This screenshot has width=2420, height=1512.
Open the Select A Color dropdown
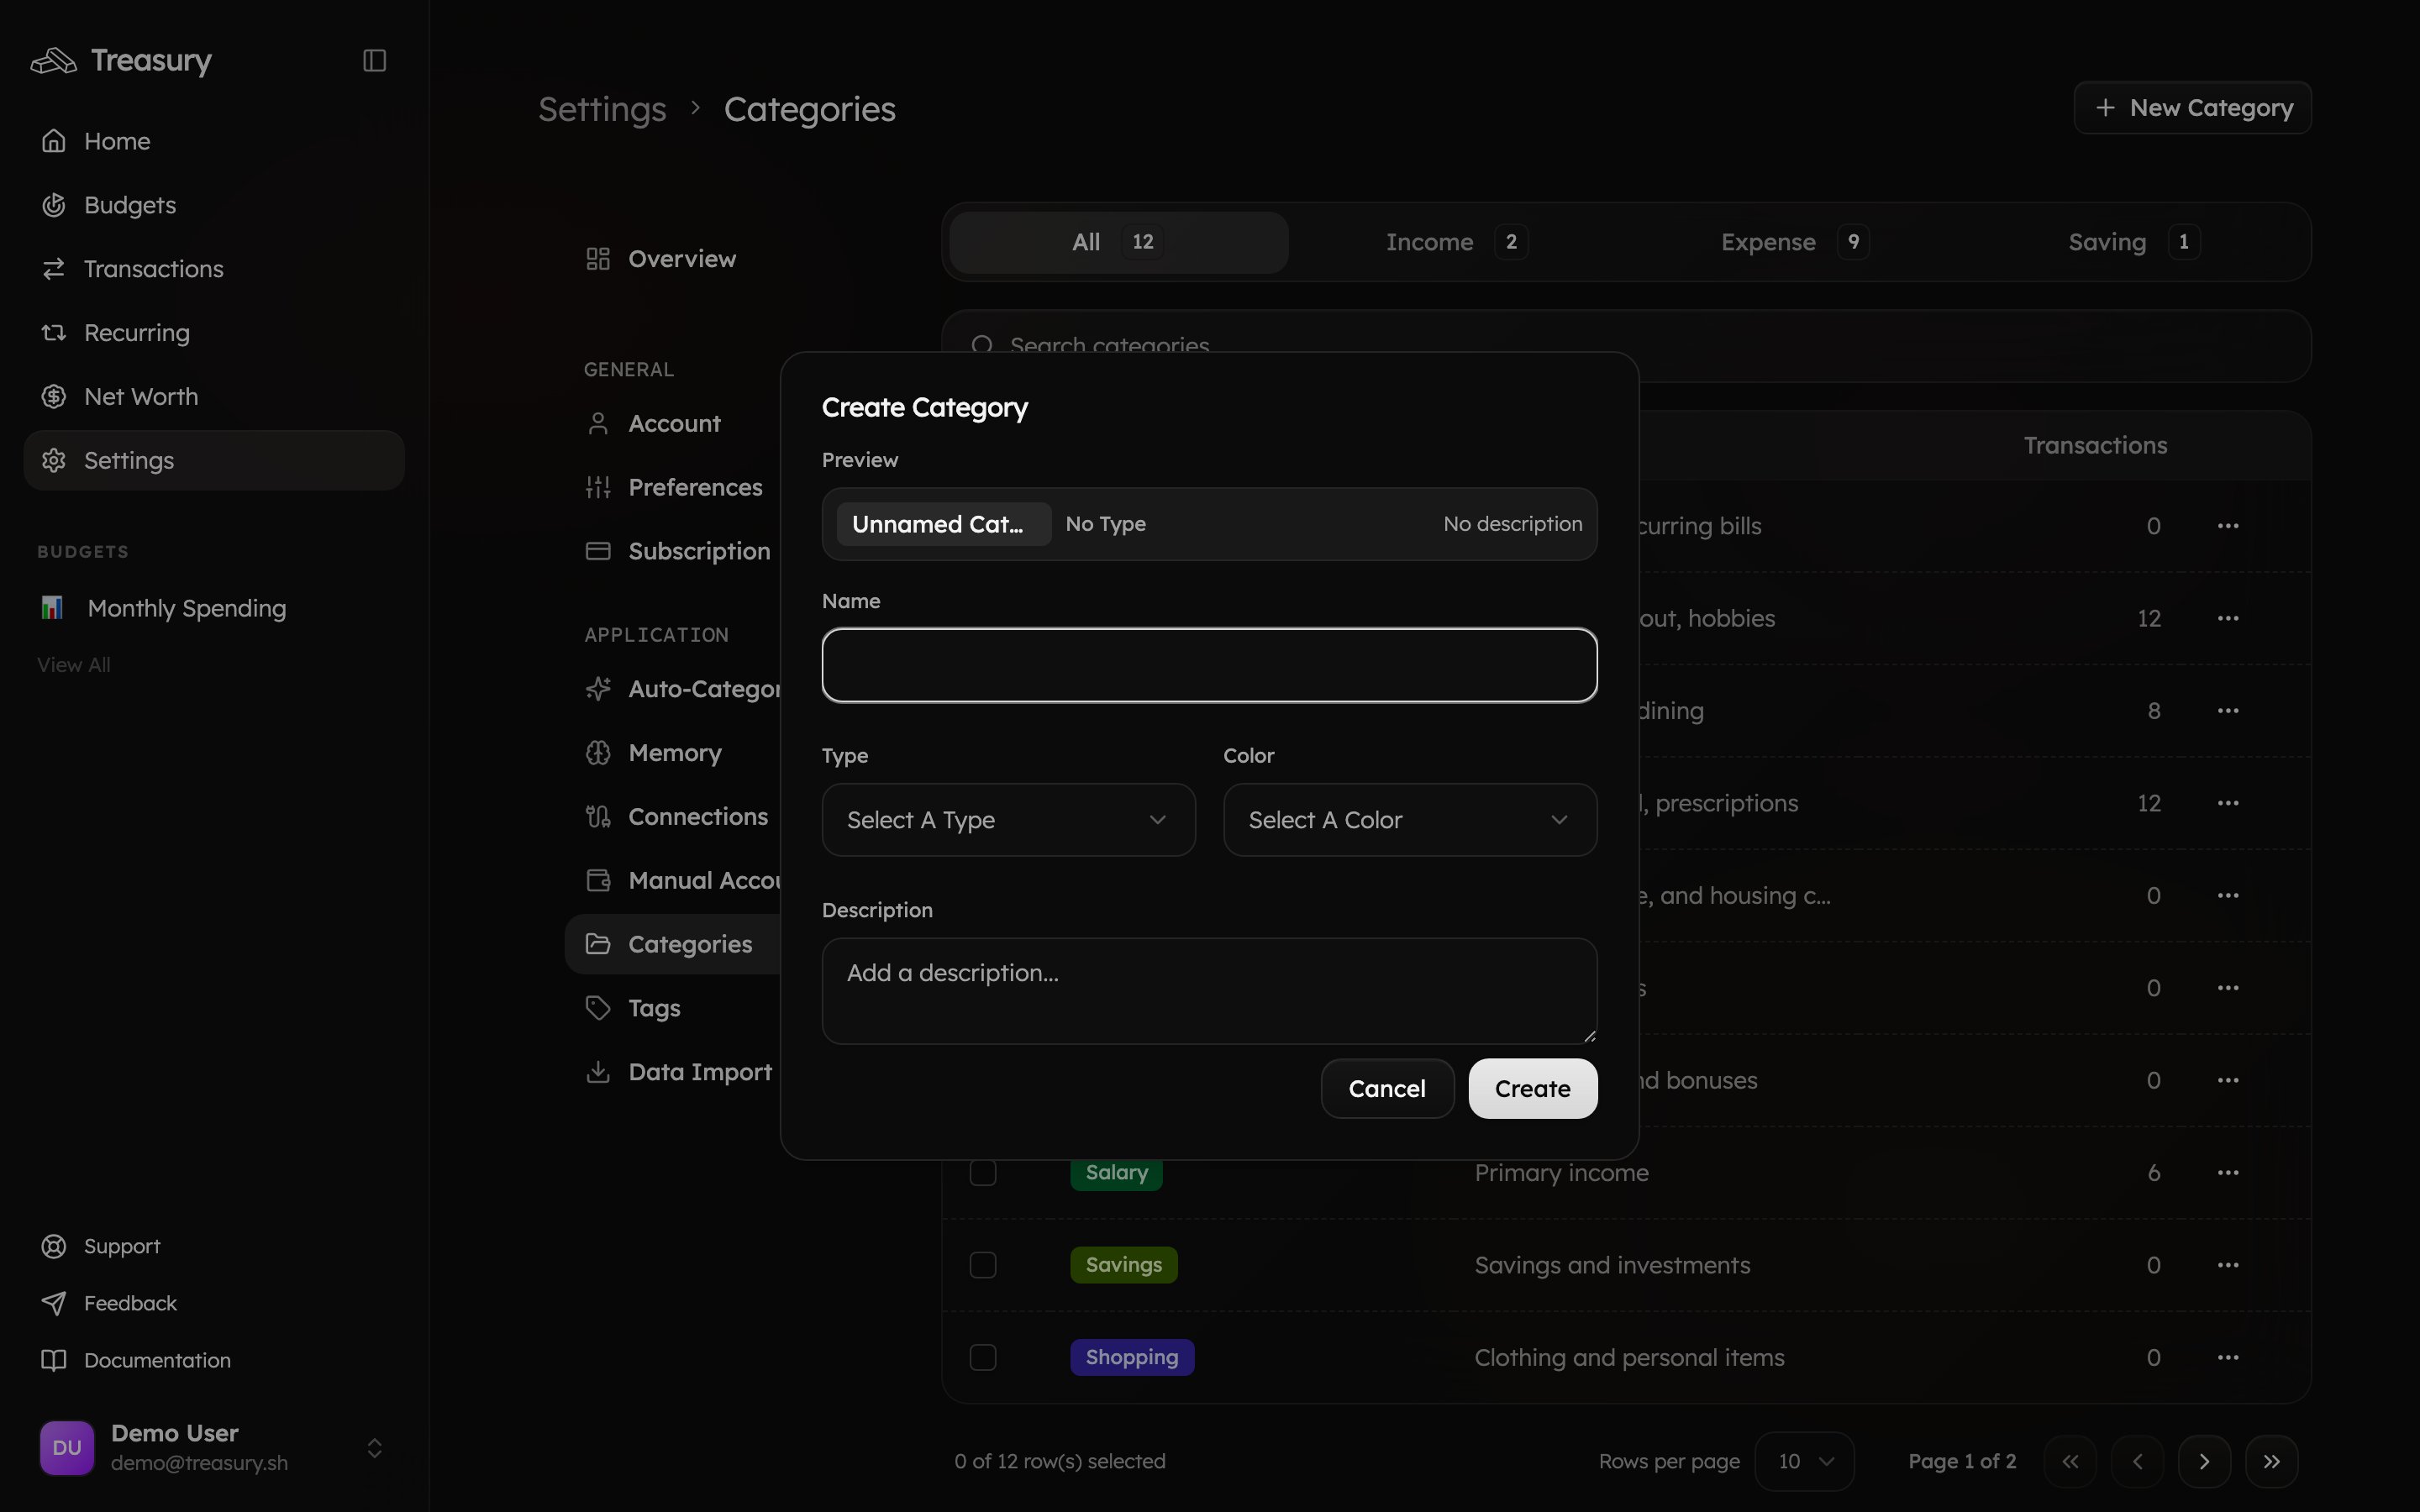click(x=1410, y=820)
